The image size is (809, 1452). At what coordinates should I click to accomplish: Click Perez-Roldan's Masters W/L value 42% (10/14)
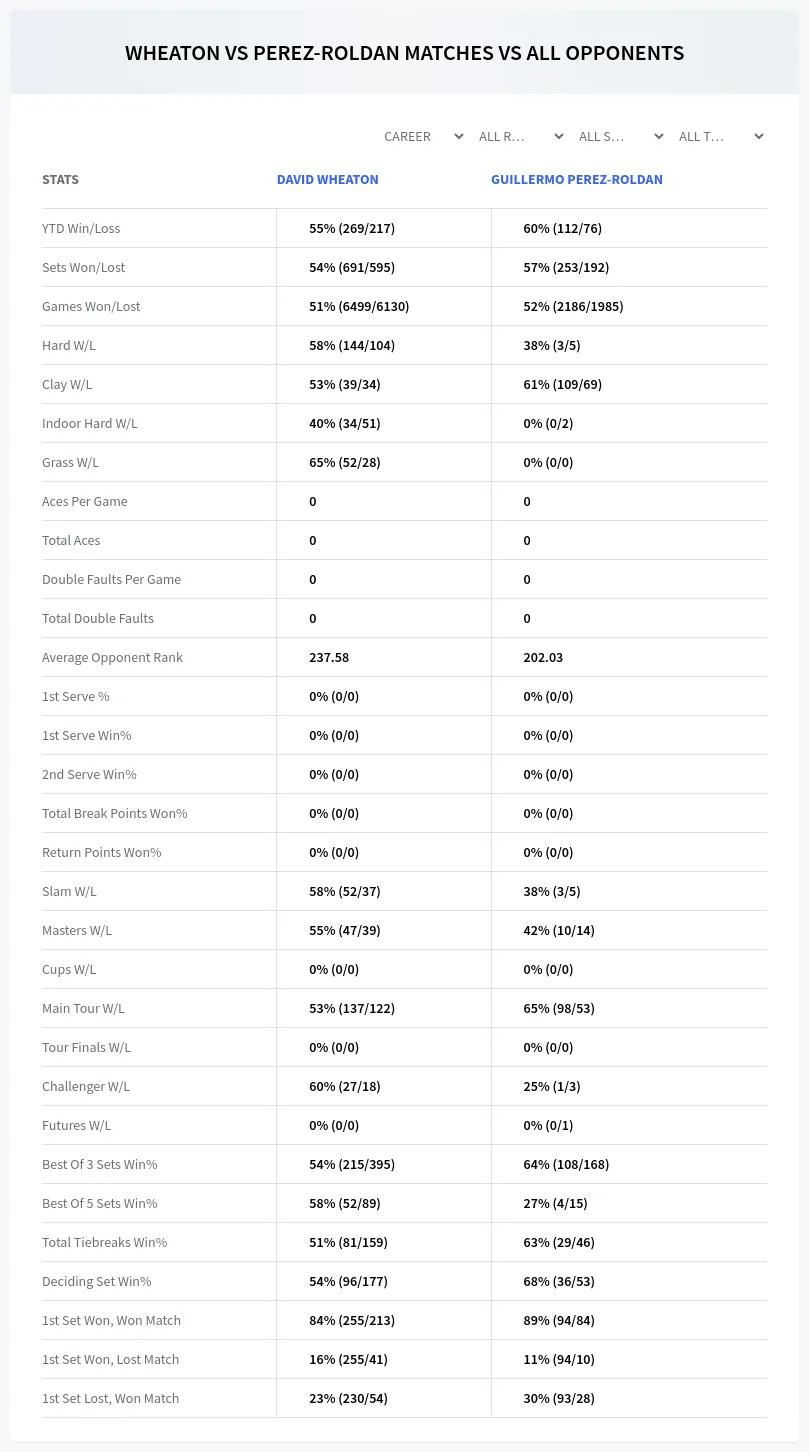[x=559, y=930]
